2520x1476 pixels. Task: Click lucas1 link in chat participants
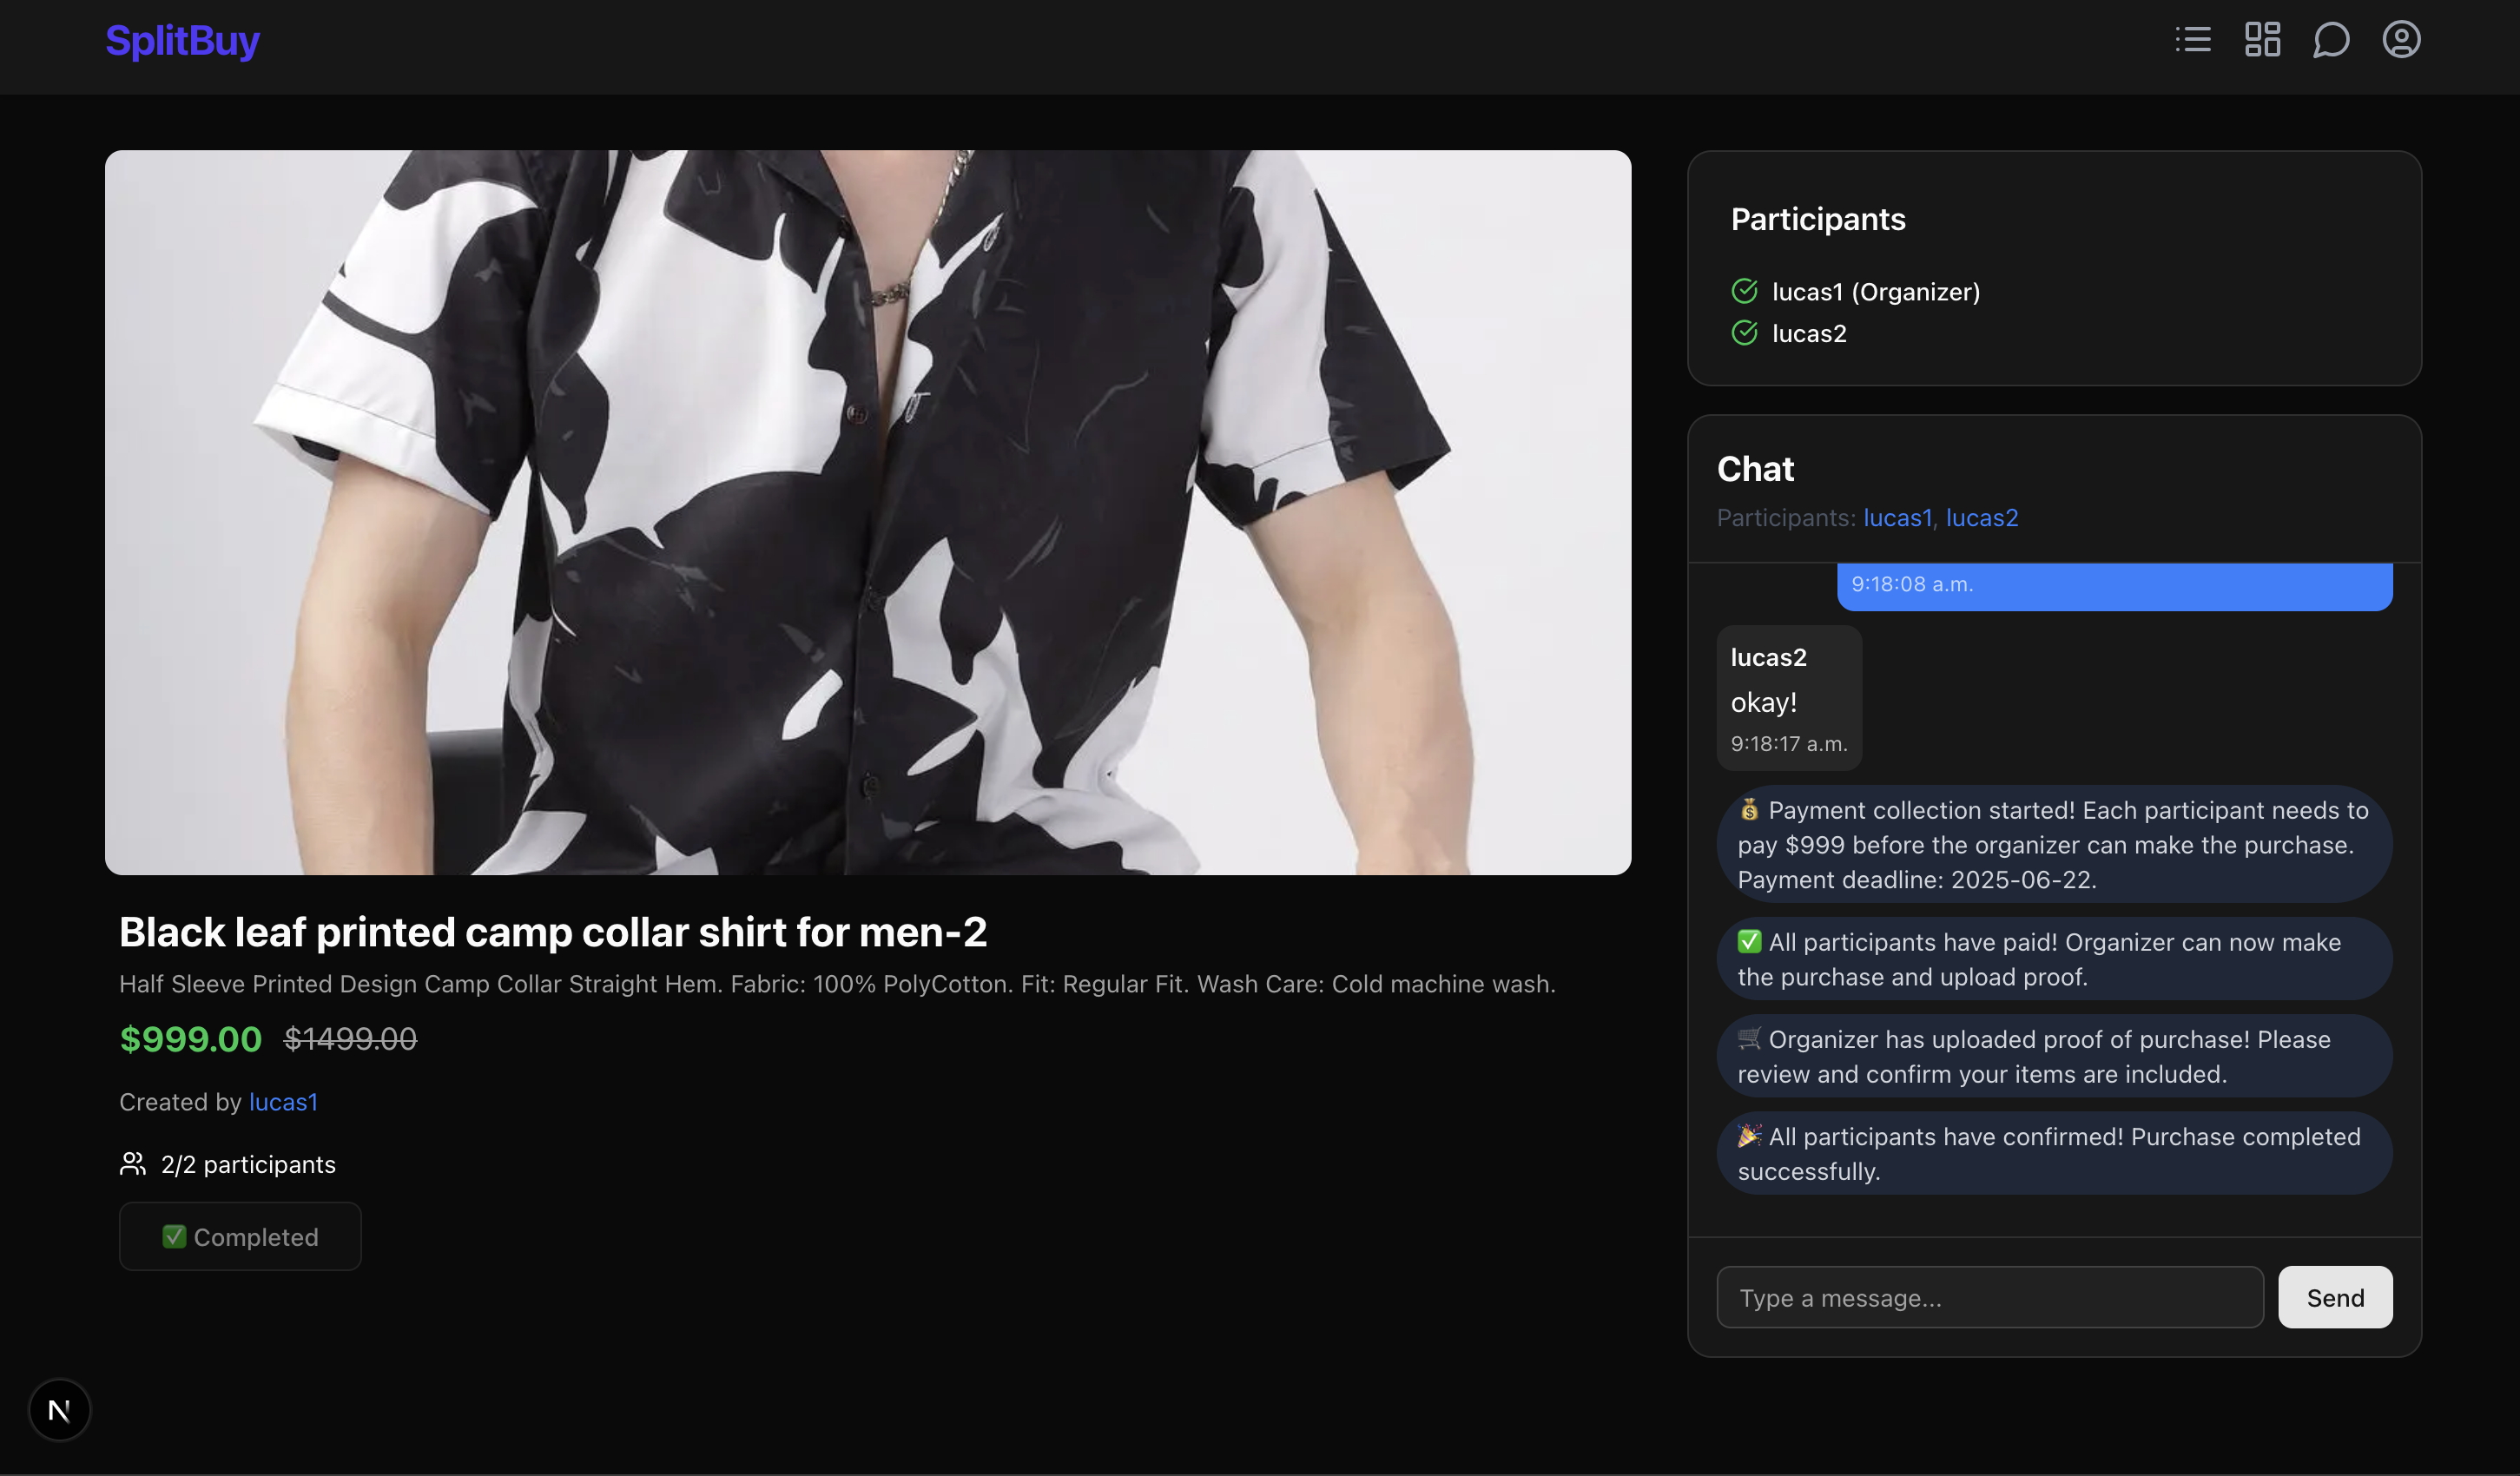click(x=1897, y=518)
